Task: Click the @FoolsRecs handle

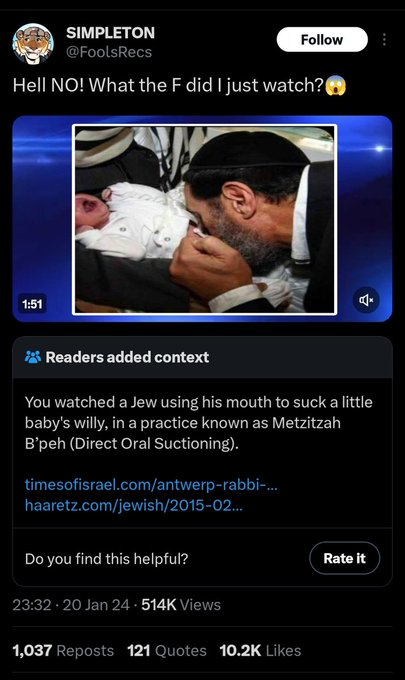Action: (109, 52)
